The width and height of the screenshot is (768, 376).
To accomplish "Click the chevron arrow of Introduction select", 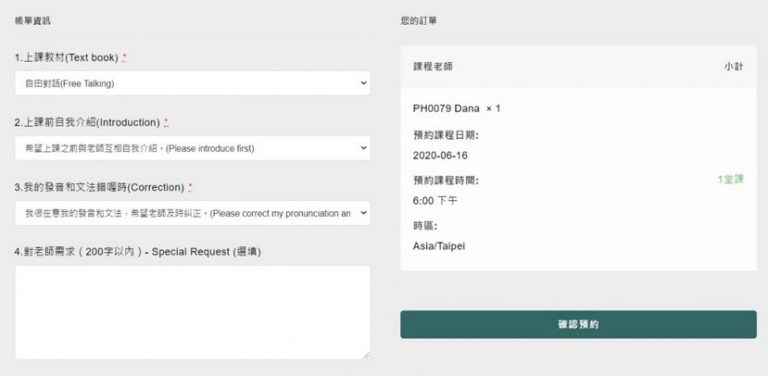I will coord(363,147).
